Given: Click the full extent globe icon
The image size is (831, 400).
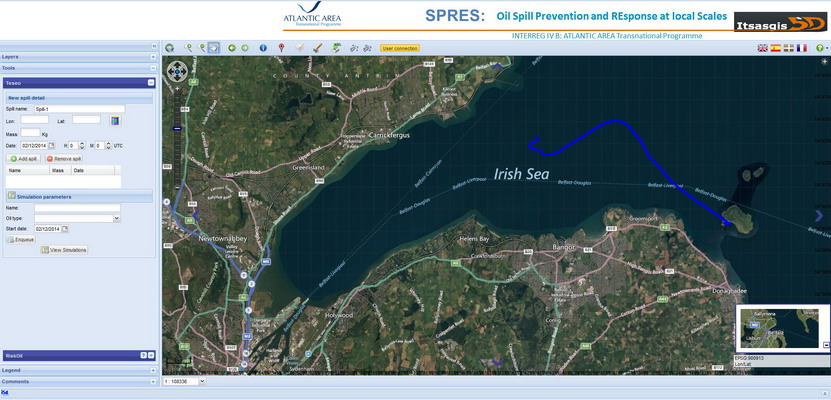Looking at the screenshot, I should pos(170,47).
